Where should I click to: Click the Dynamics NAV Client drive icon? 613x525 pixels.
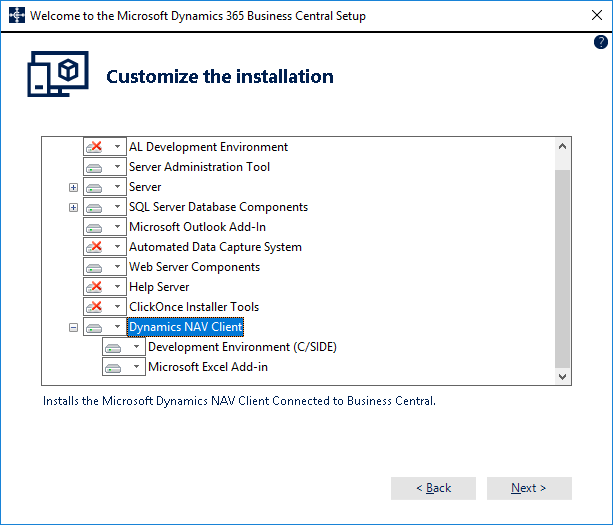94,327
